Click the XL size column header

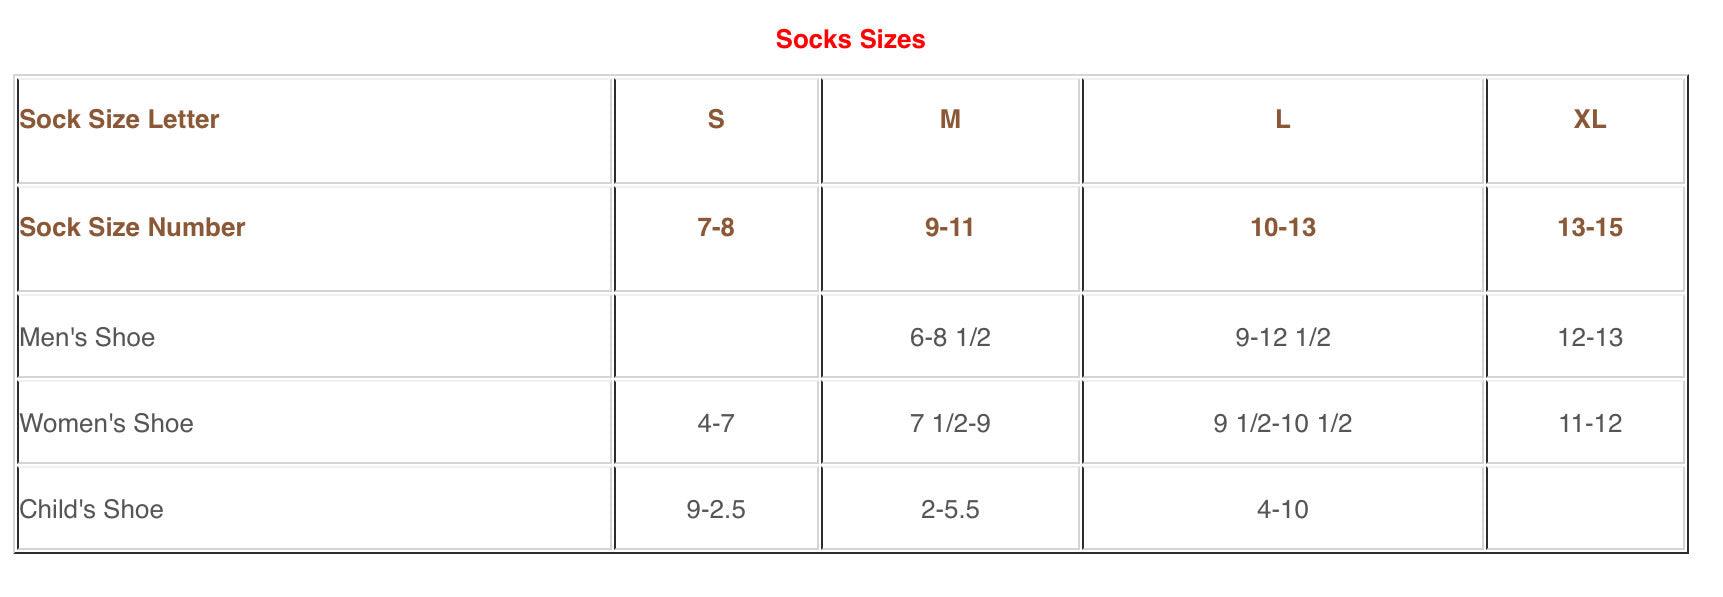(1589, 120)
